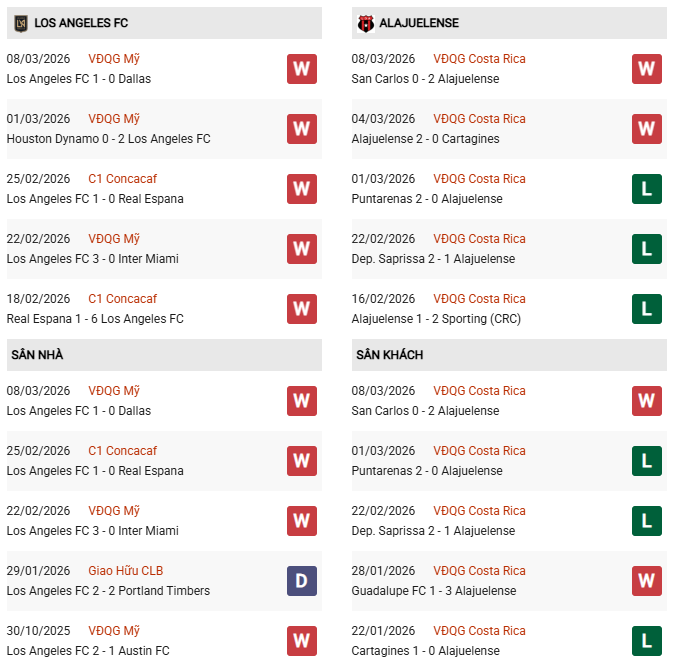The width and height of the screenshot is (673, 671).
Task: Click D badge for Portland Timbers friendly
Action: [x=302, y=581]
